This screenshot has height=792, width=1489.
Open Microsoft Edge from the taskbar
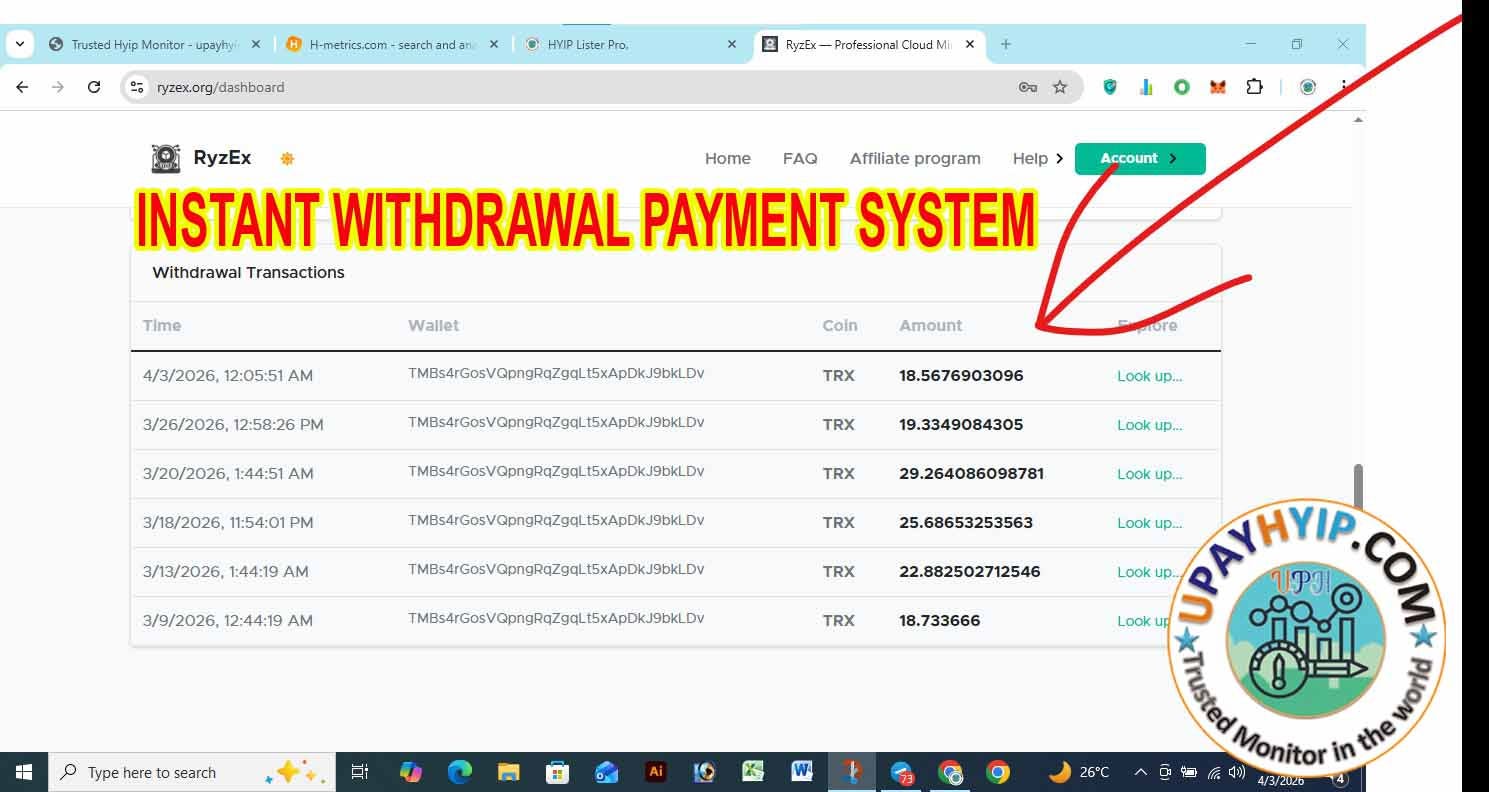click(x=459, y=772)
